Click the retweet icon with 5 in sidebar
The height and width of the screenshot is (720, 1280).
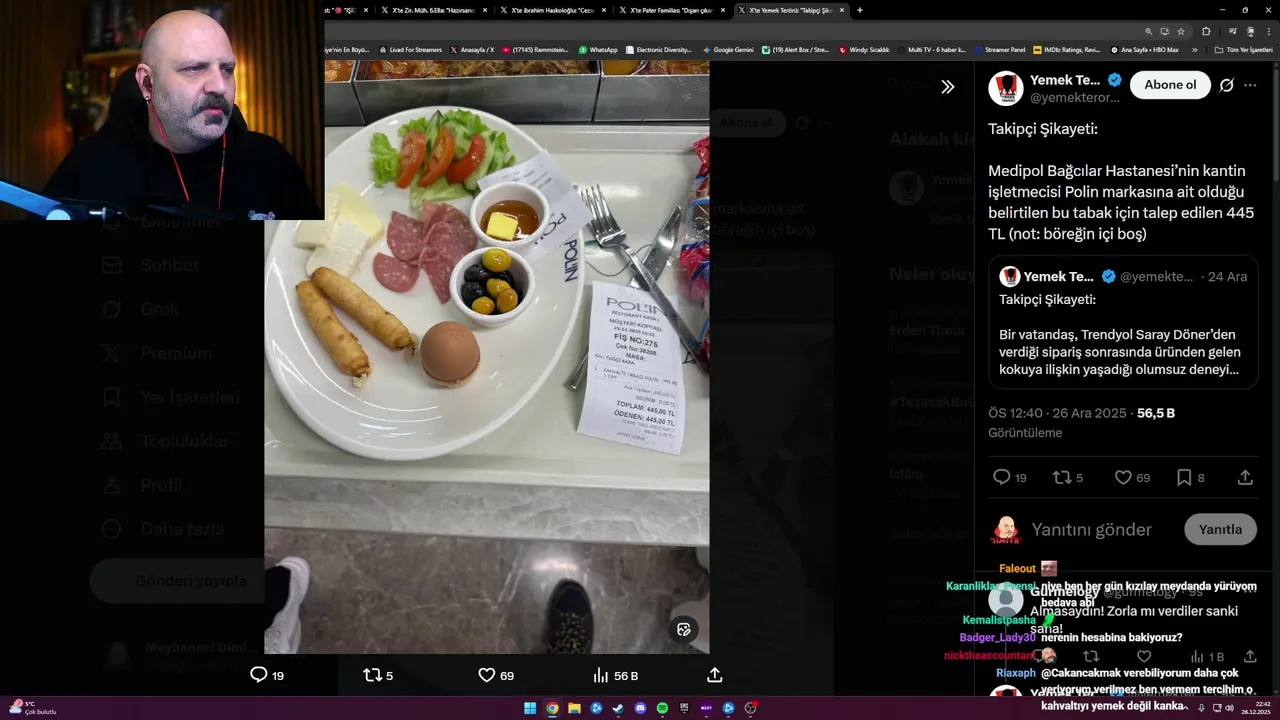click(x=1067, y=478)
